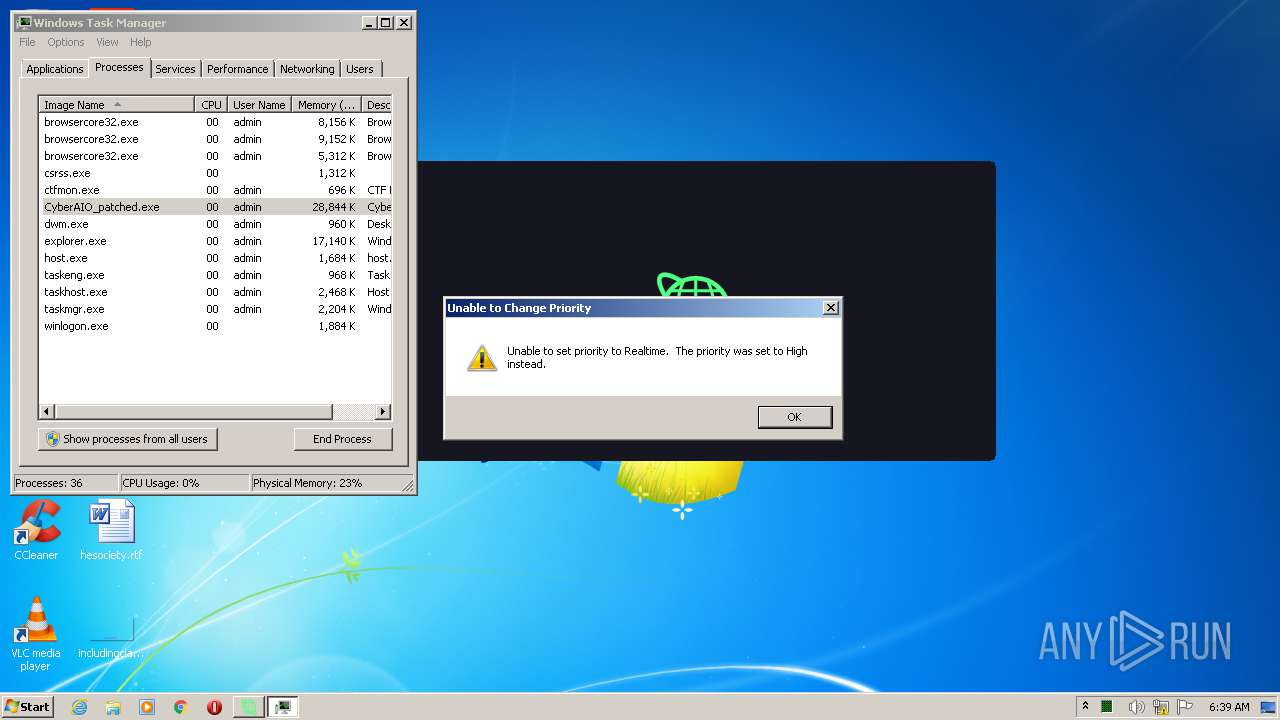1280x720 pixels.
Task: Click the 8,156 K memory value
Action: click(337, 122)
